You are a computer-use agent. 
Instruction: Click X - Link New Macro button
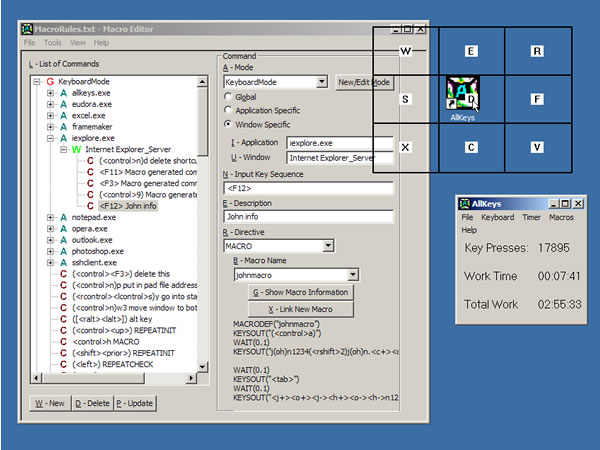click(x=300, y=309)
